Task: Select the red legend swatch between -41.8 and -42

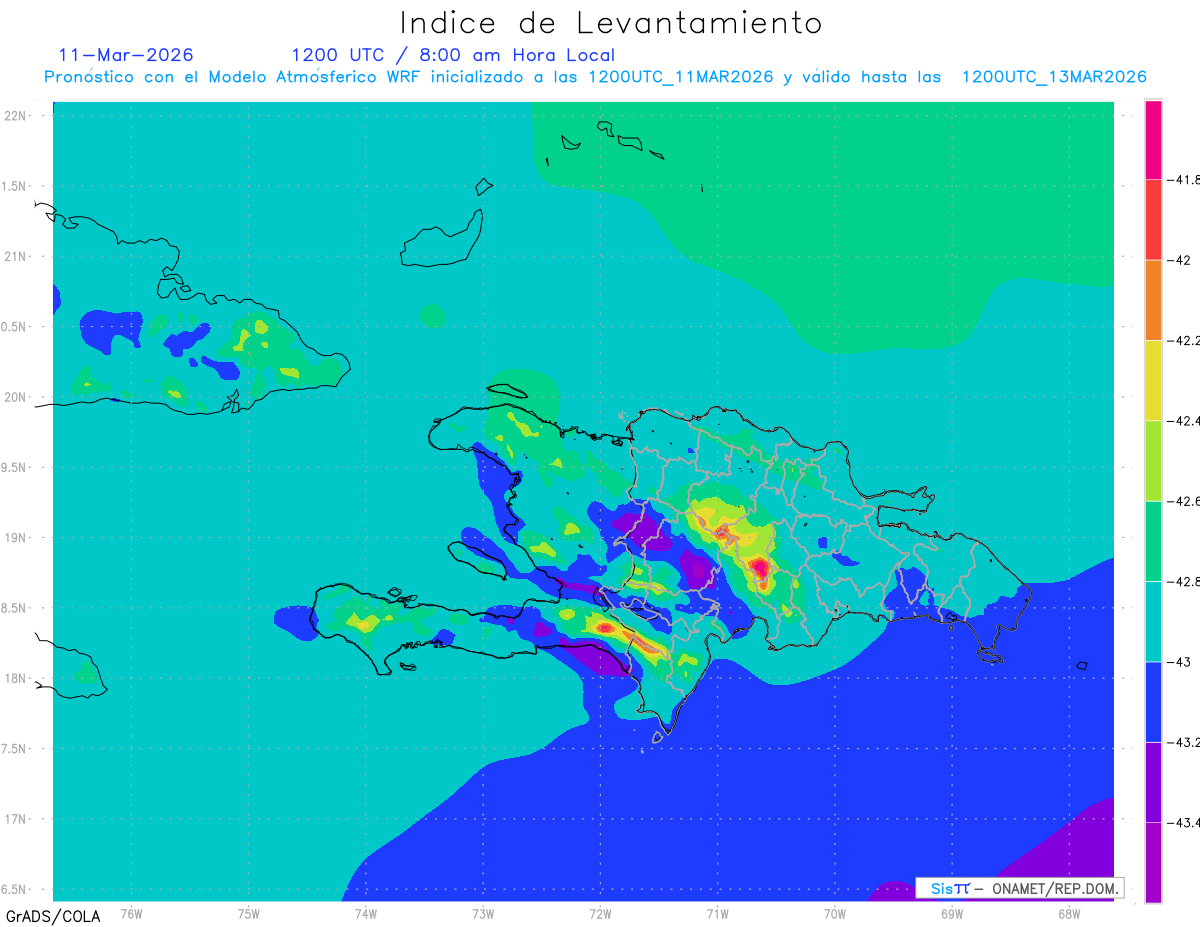Action: pos(1153,220)
